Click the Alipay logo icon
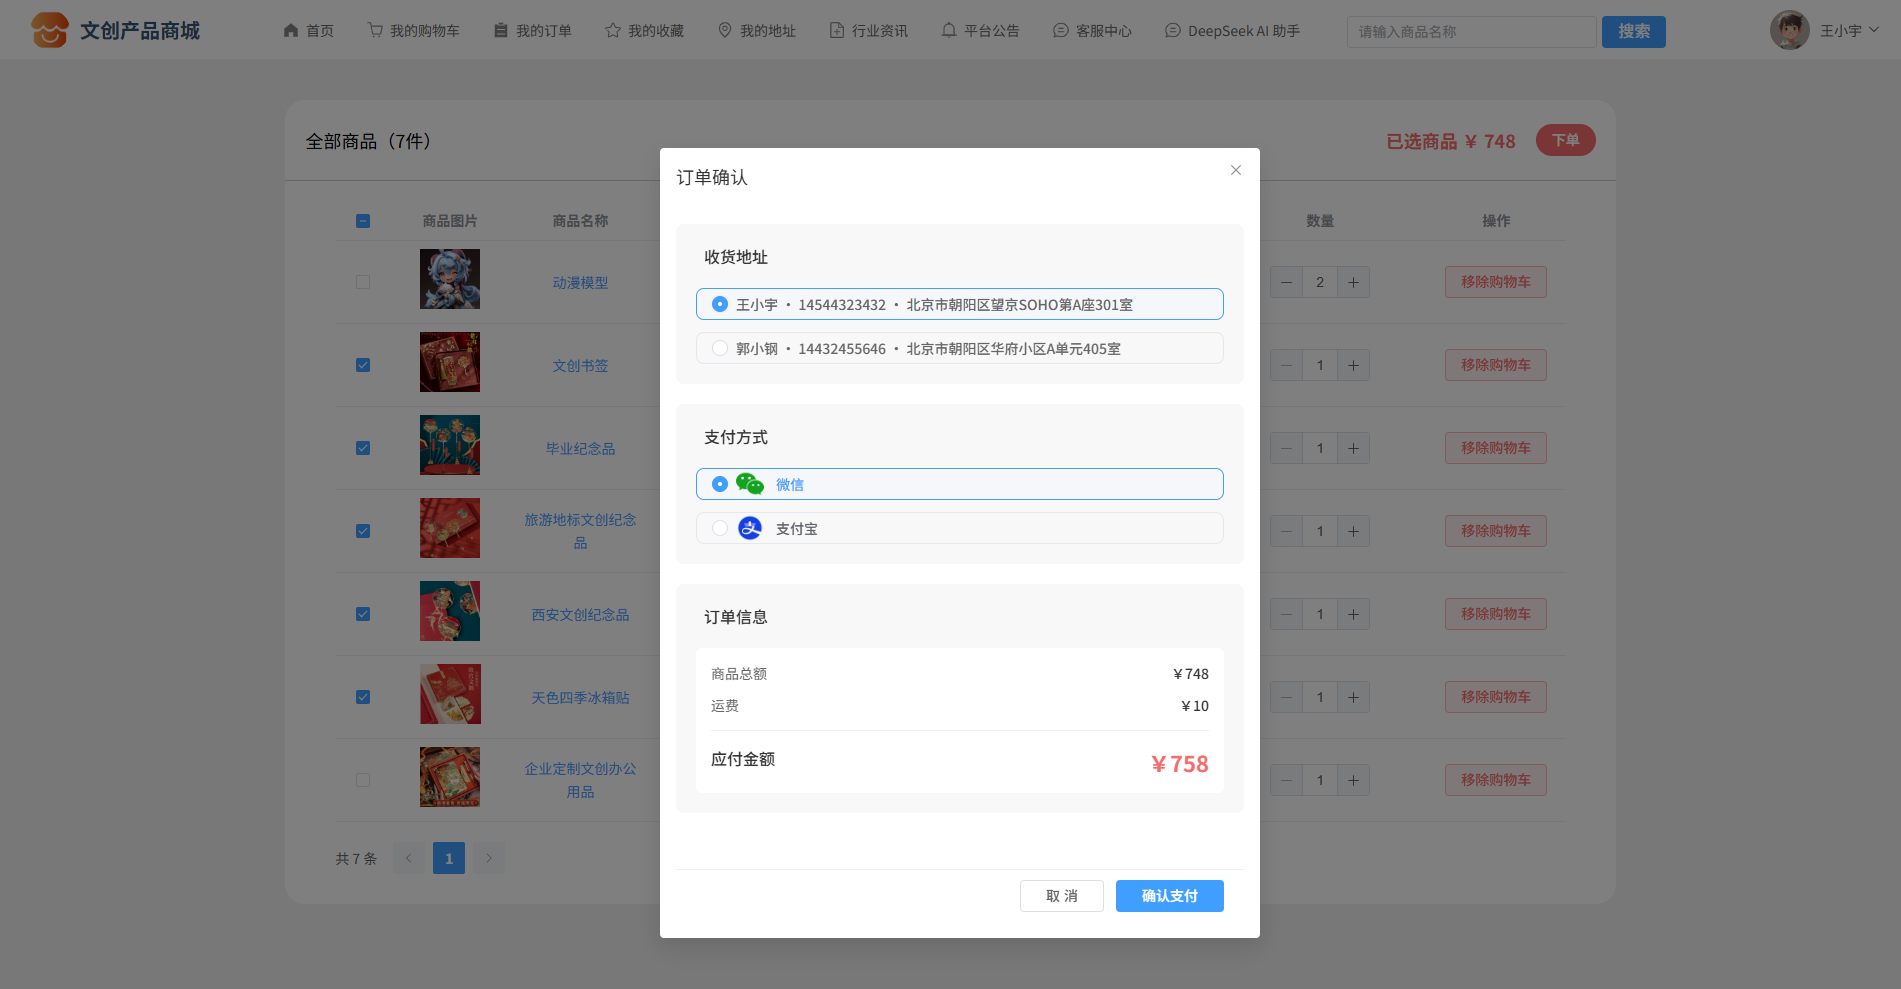This screenshot has width=1901, height=989. click(749, 528)
